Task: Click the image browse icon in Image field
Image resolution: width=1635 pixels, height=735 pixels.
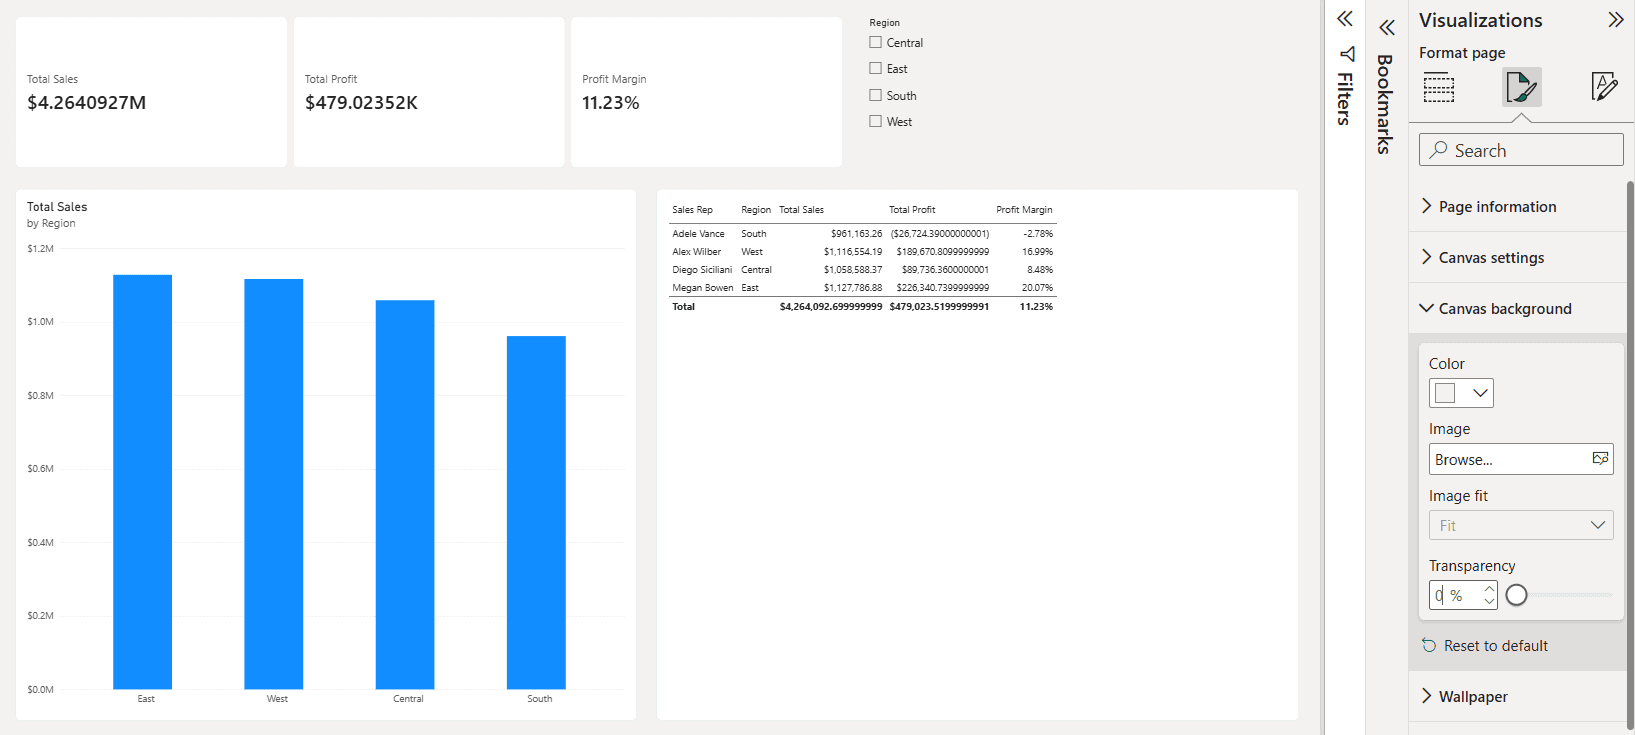Action: [x=1600, y=458]
